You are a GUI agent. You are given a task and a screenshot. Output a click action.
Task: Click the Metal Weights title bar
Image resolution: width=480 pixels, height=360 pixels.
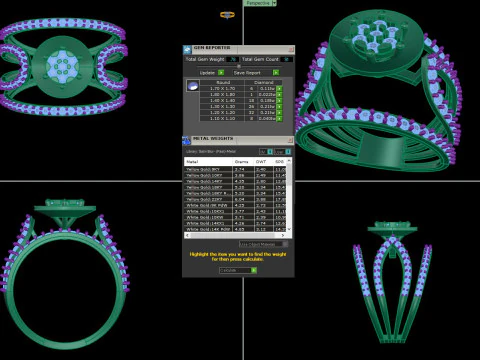click(x=239, y=140)
